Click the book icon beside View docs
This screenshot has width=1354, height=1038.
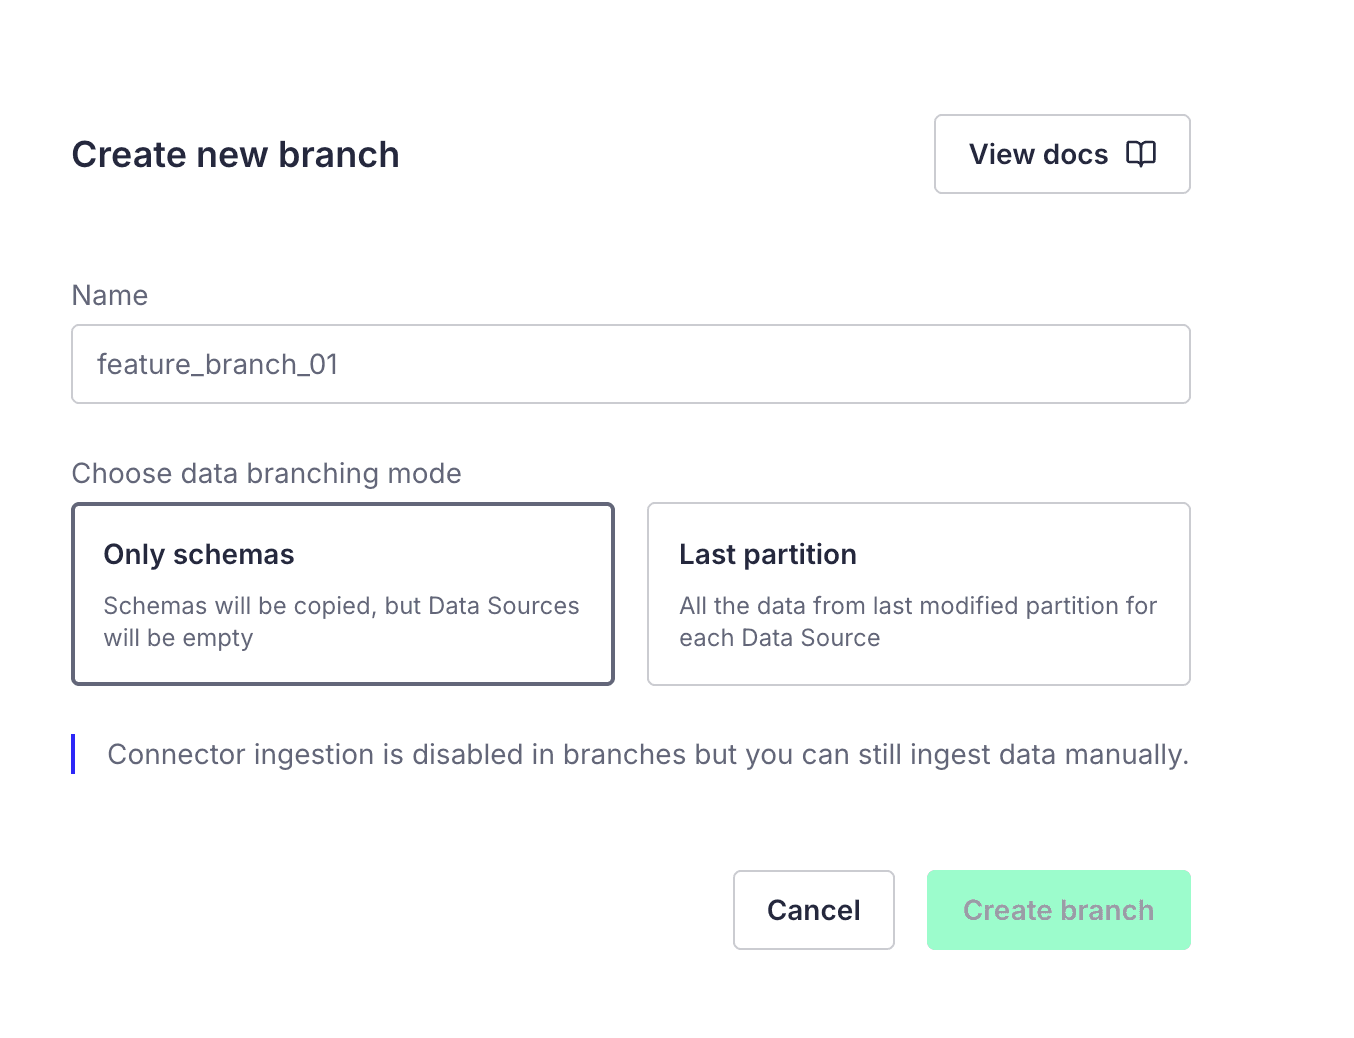pos(1140,154)
